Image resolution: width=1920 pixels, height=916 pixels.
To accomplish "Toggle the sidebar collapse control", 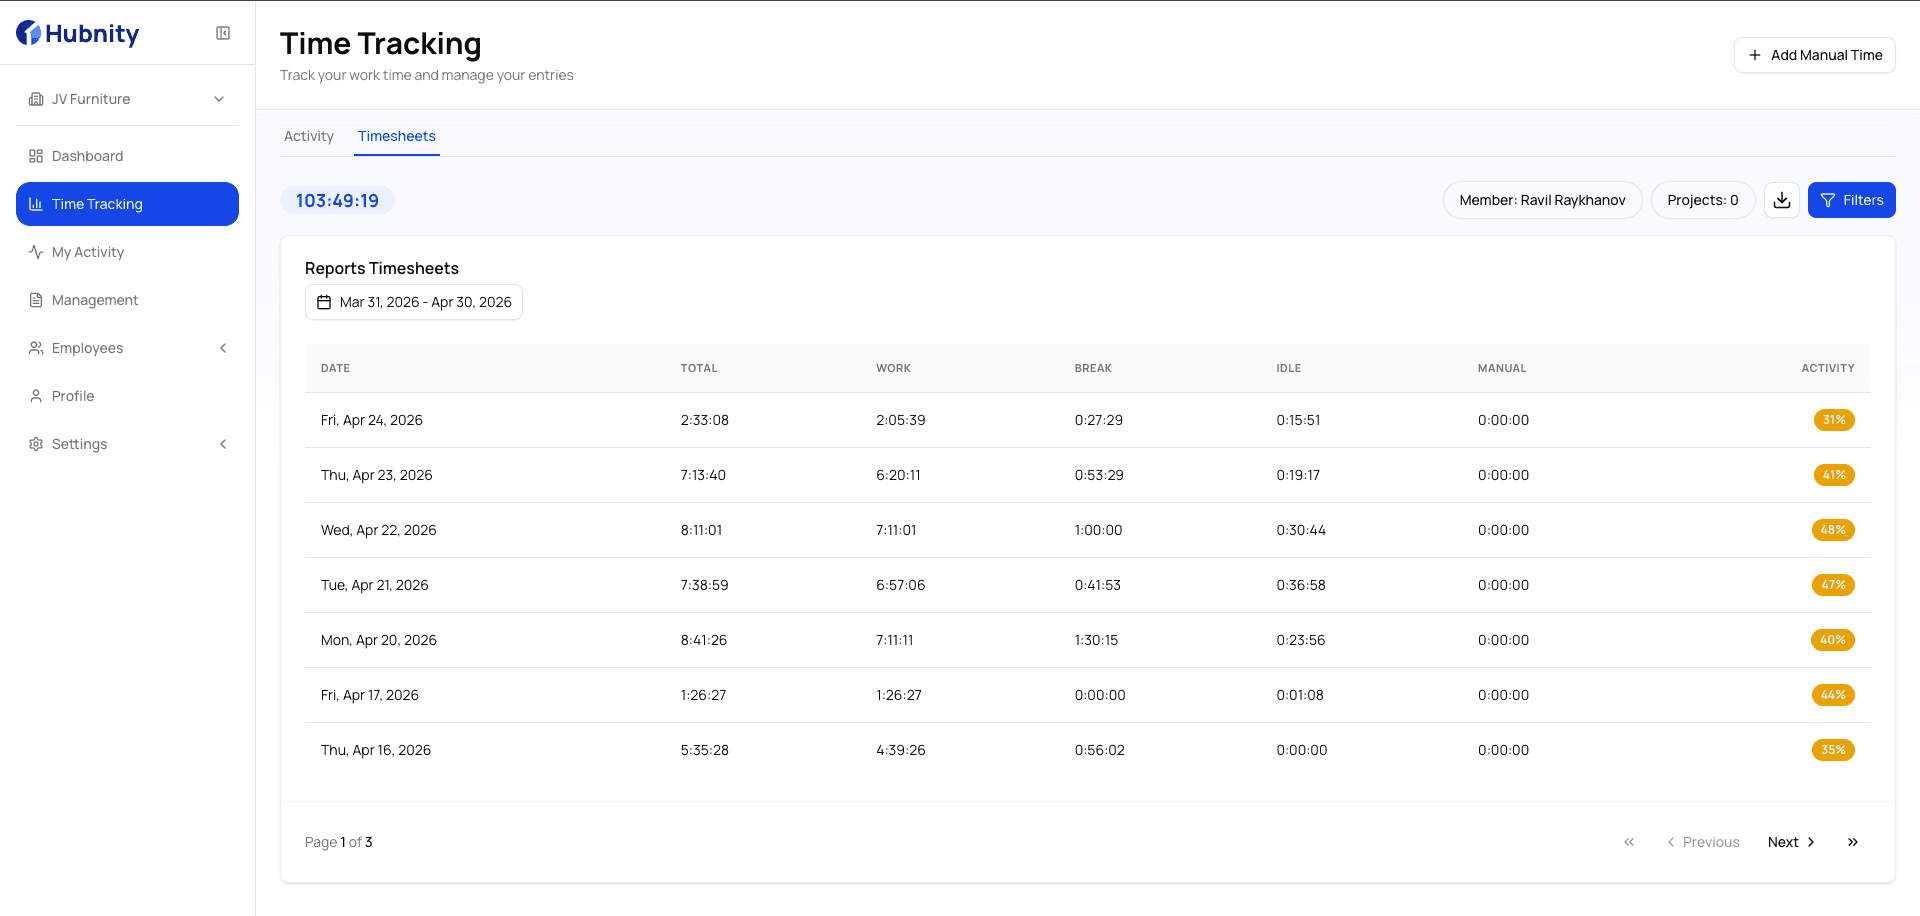I will (x=222, y=32).
